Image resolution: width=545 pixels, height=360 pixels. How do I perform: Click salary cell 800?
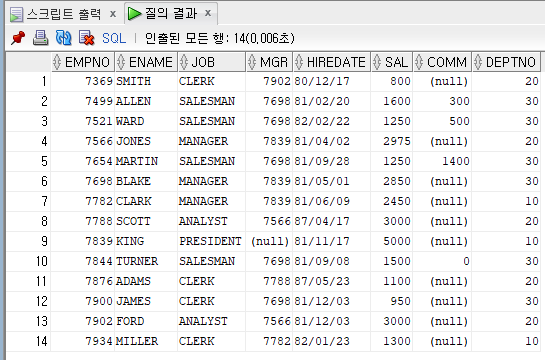click(x=392, y=81)
